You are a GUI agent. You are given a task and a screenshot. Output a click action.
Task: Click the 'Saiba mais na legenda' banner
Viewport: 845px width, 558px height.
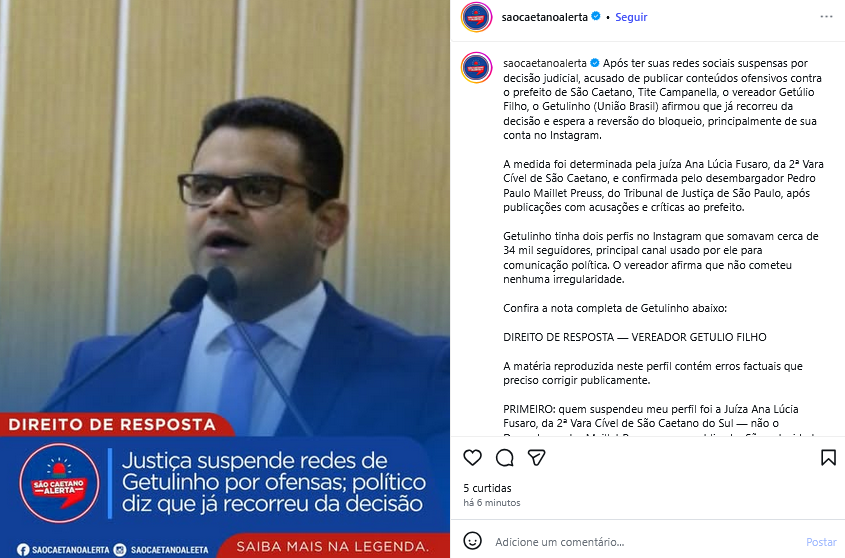click(333, 546)
